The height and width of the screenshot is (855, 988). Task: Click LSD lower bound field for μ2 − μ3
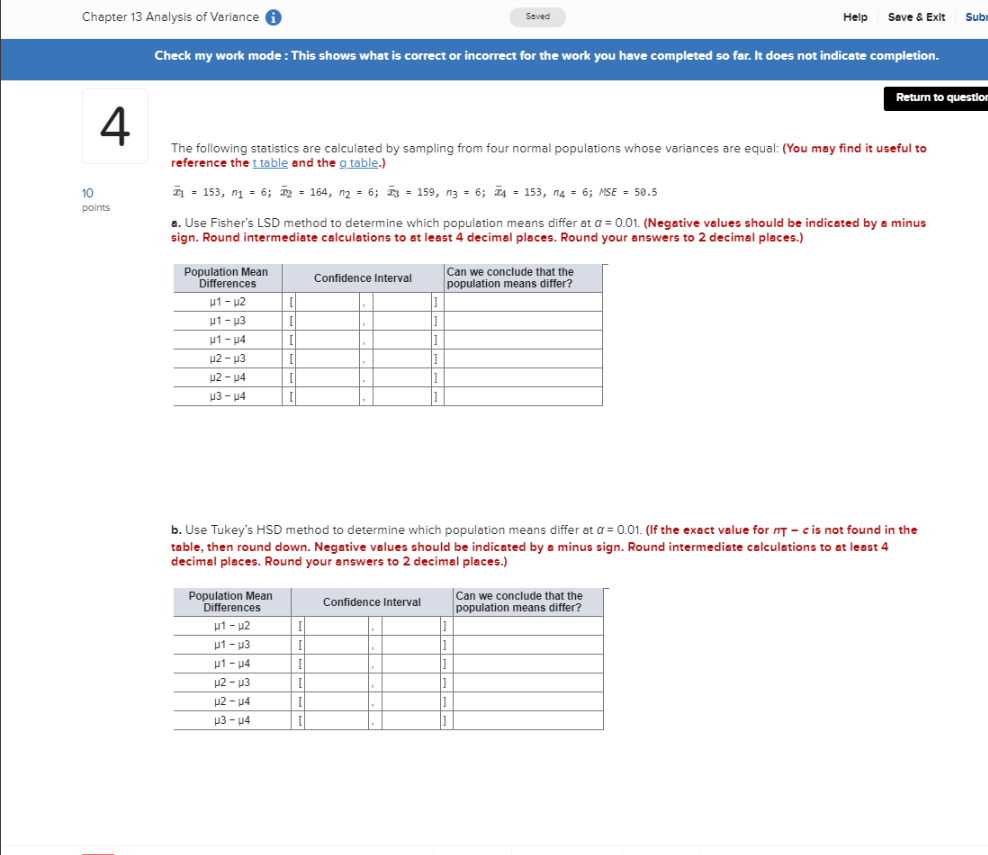click(x=327, y=359)
